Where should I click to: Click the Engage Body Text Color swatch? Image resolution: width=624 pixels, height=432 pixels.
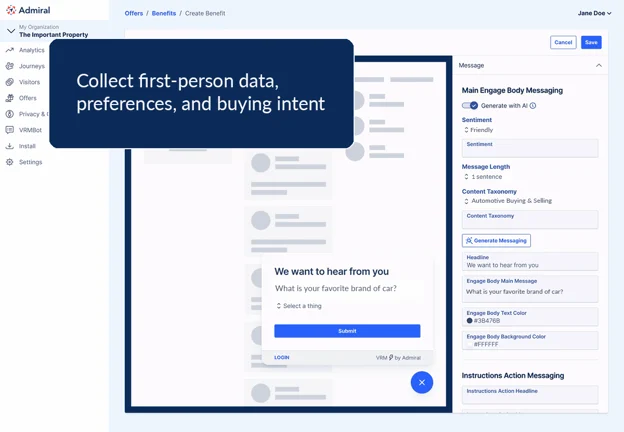(469, 321)
